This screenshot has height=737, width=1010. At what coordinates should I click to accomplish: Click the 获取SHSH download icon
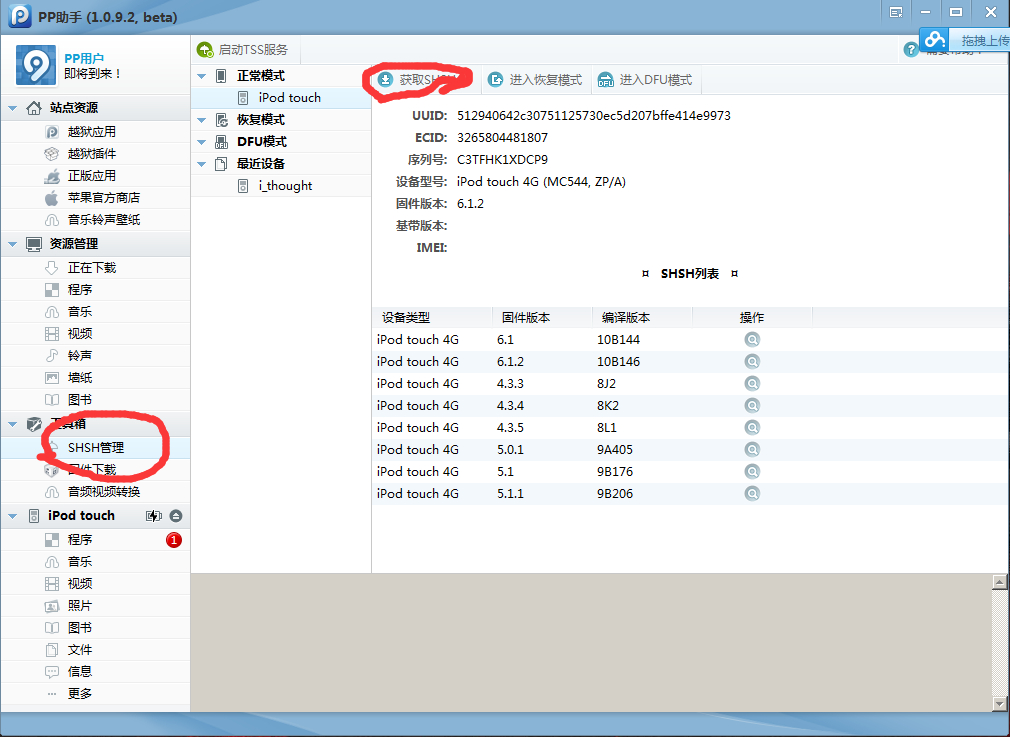coord(385,79)
